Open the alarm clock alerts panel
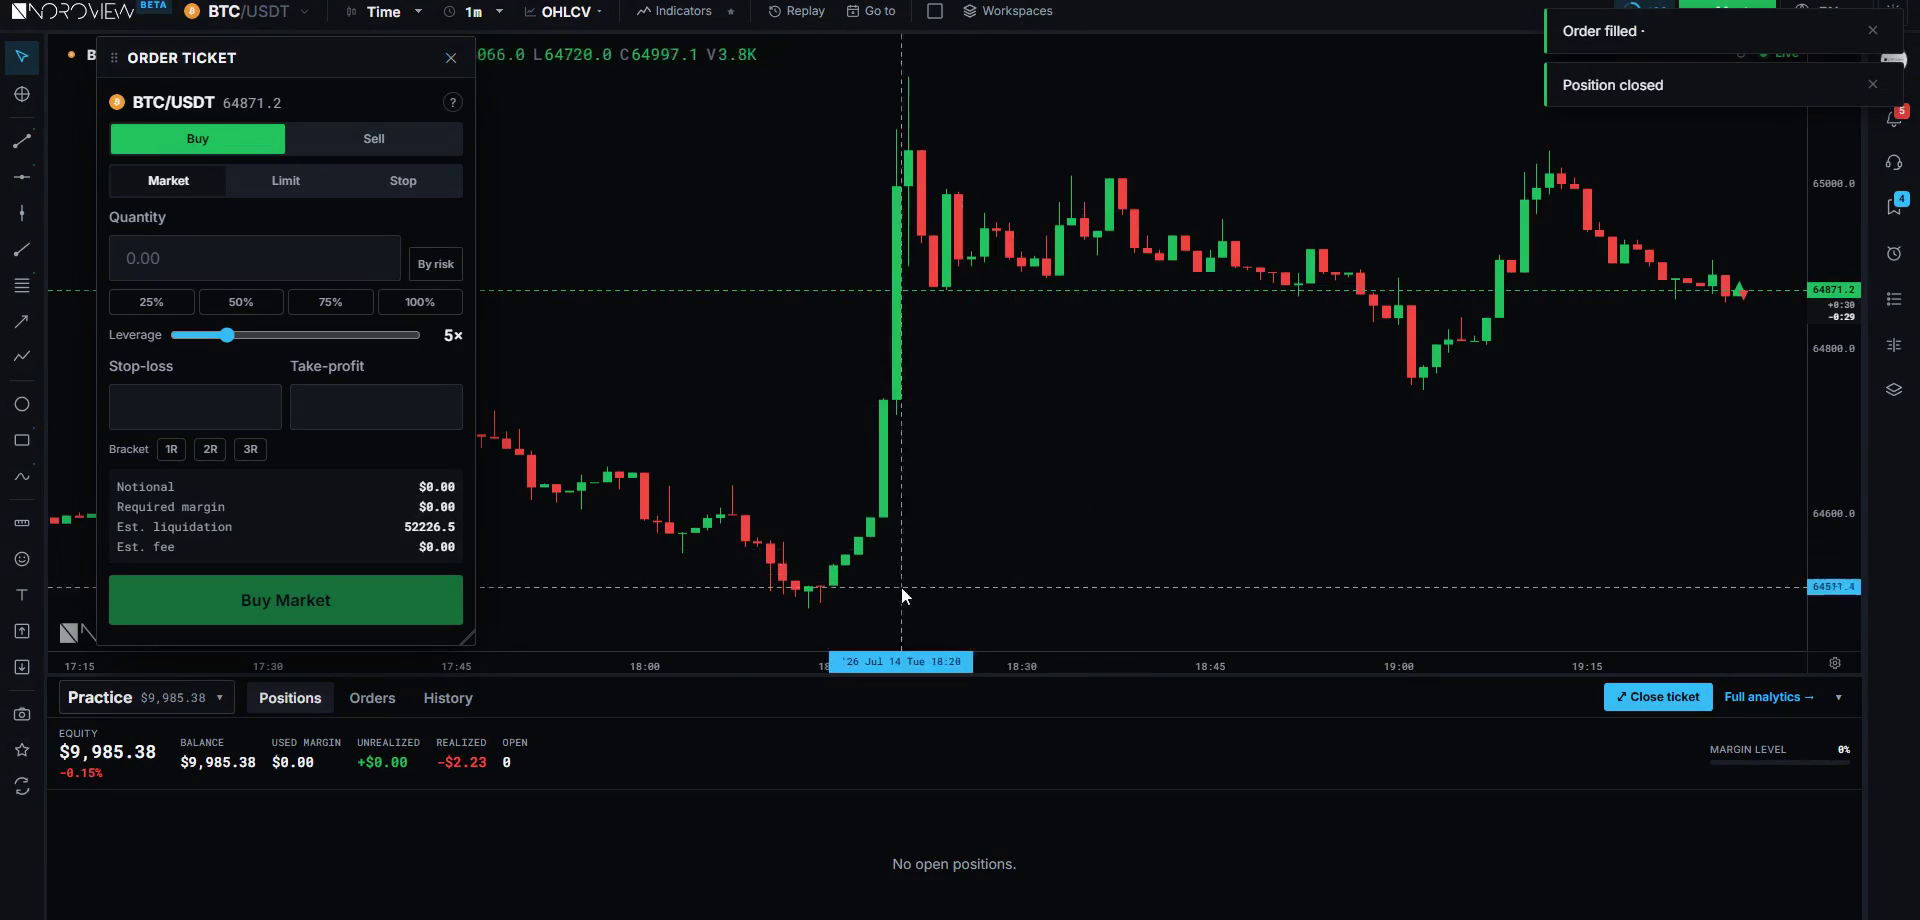1920x920 pixels. [x=1894, y=253]
